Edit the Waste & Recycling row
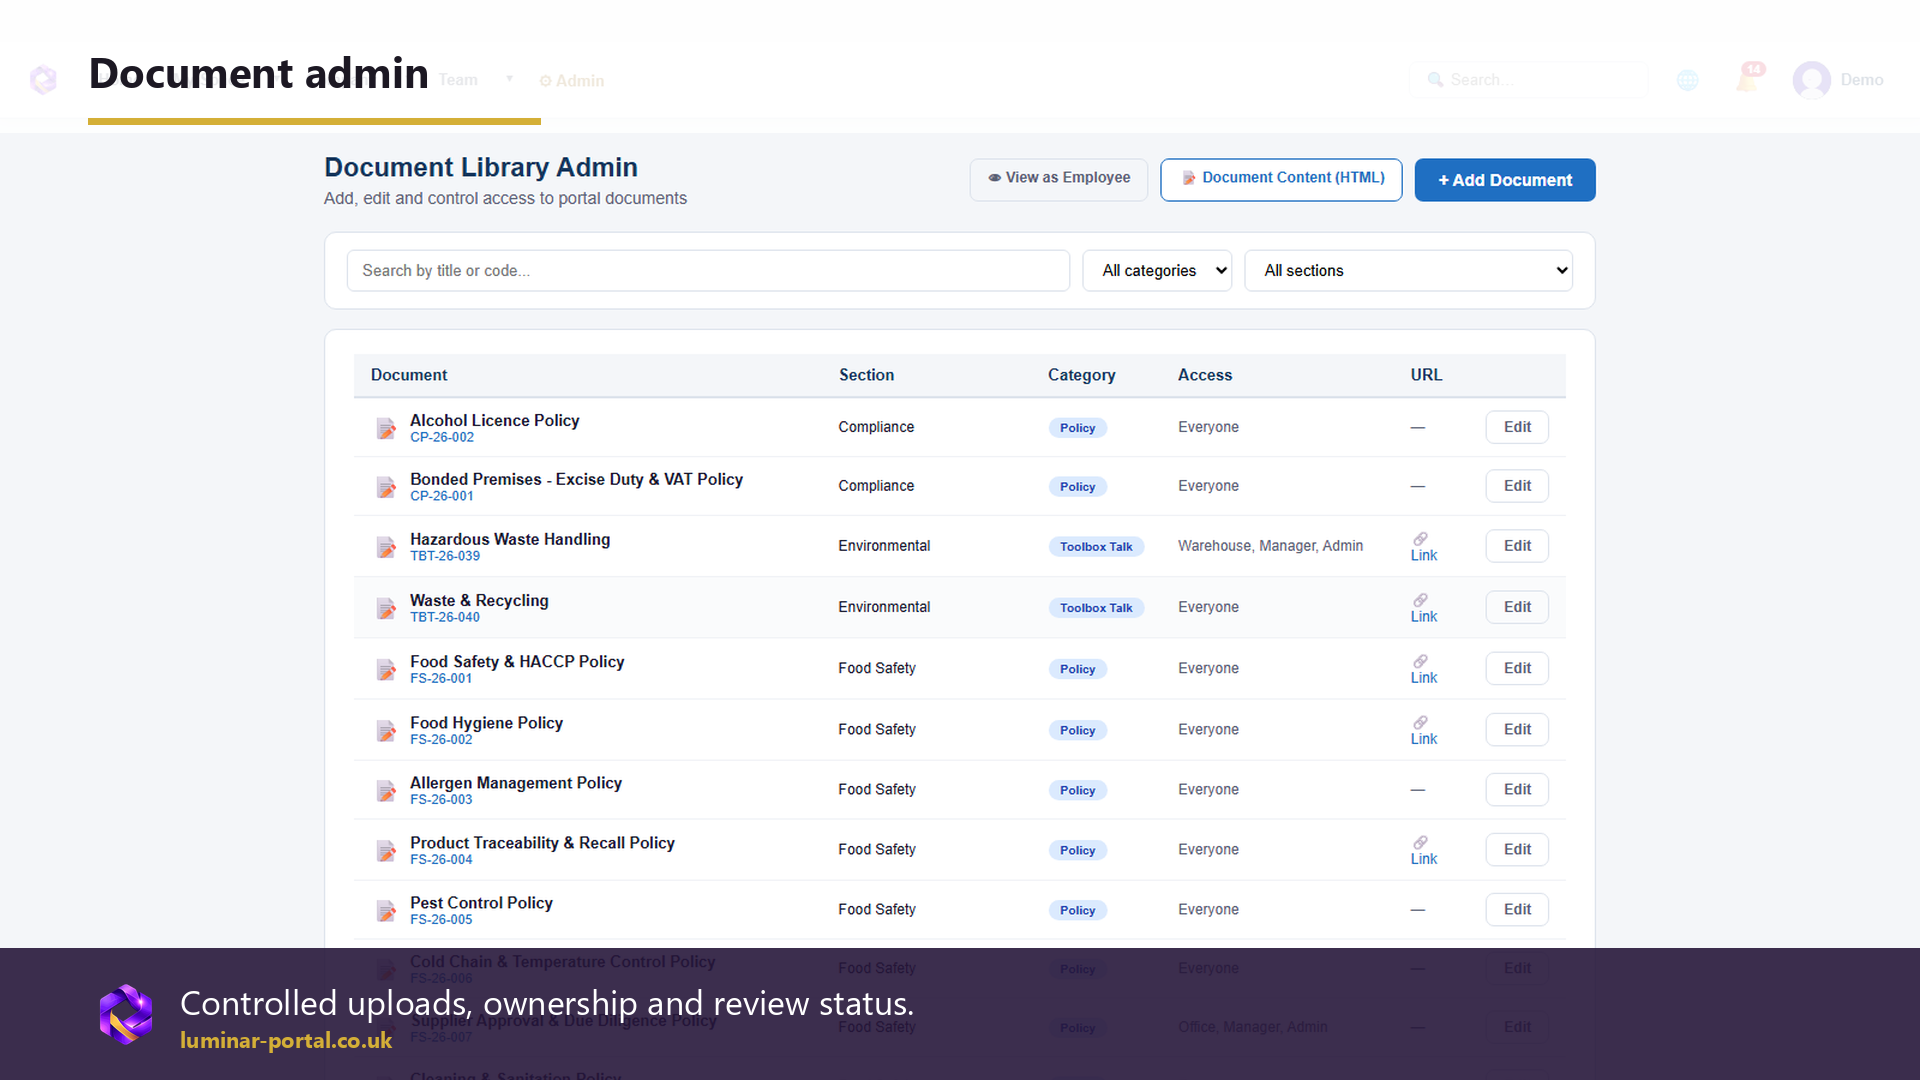 [1517, 607]
